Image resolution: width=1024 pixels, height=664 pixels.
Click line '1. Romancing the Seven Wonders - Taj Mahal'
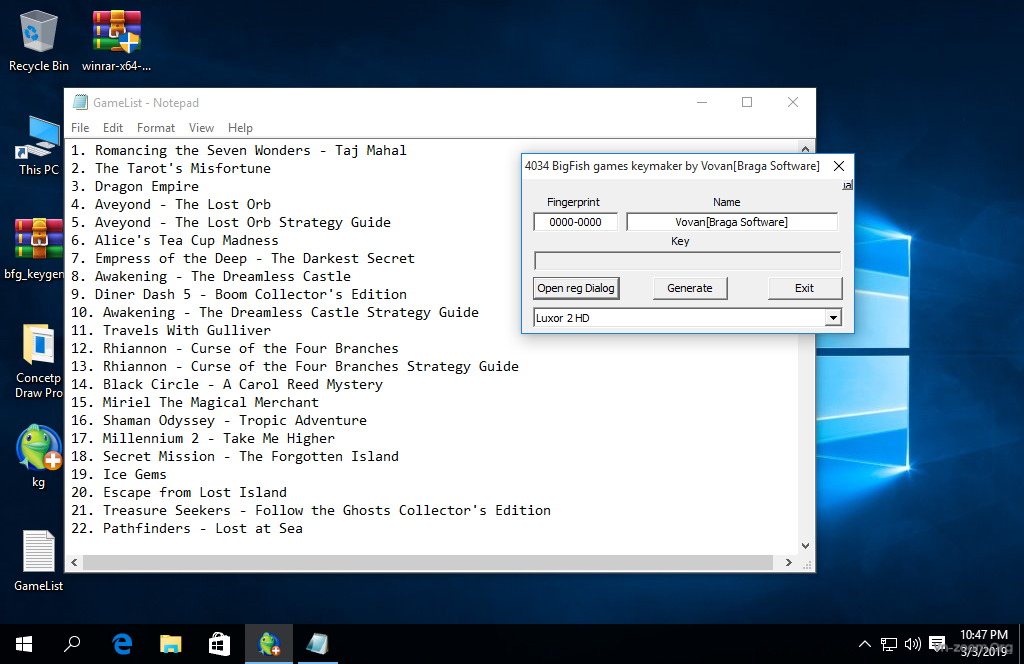pos(238,151)
